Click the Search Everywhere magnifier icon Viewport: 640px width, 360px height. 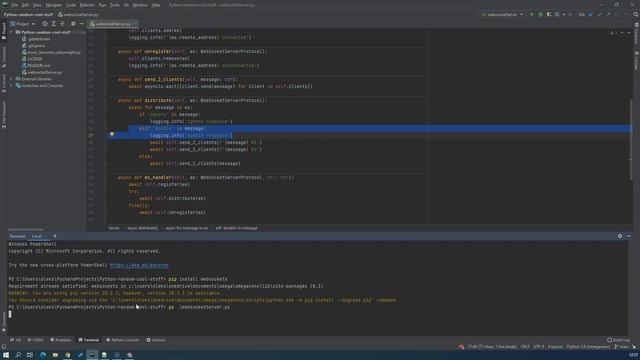[x=636, y=15]
